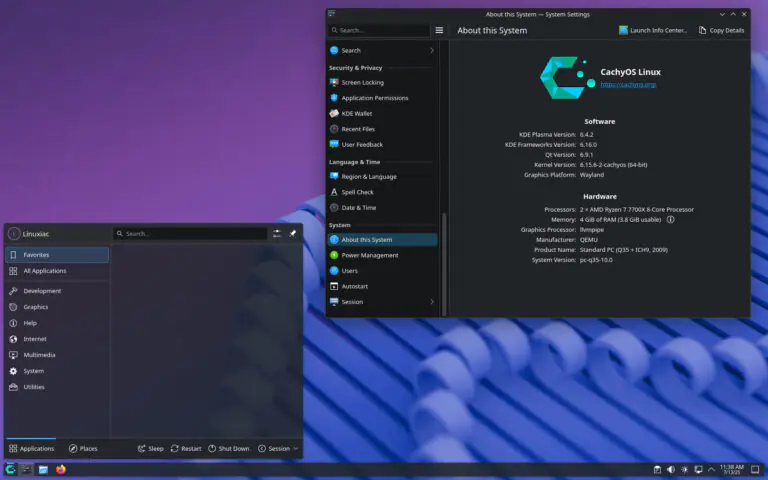The height and width of the screenshot is (480, 768).
Task: Launch Firefox from the taskbar
Action: click(61, 469)
